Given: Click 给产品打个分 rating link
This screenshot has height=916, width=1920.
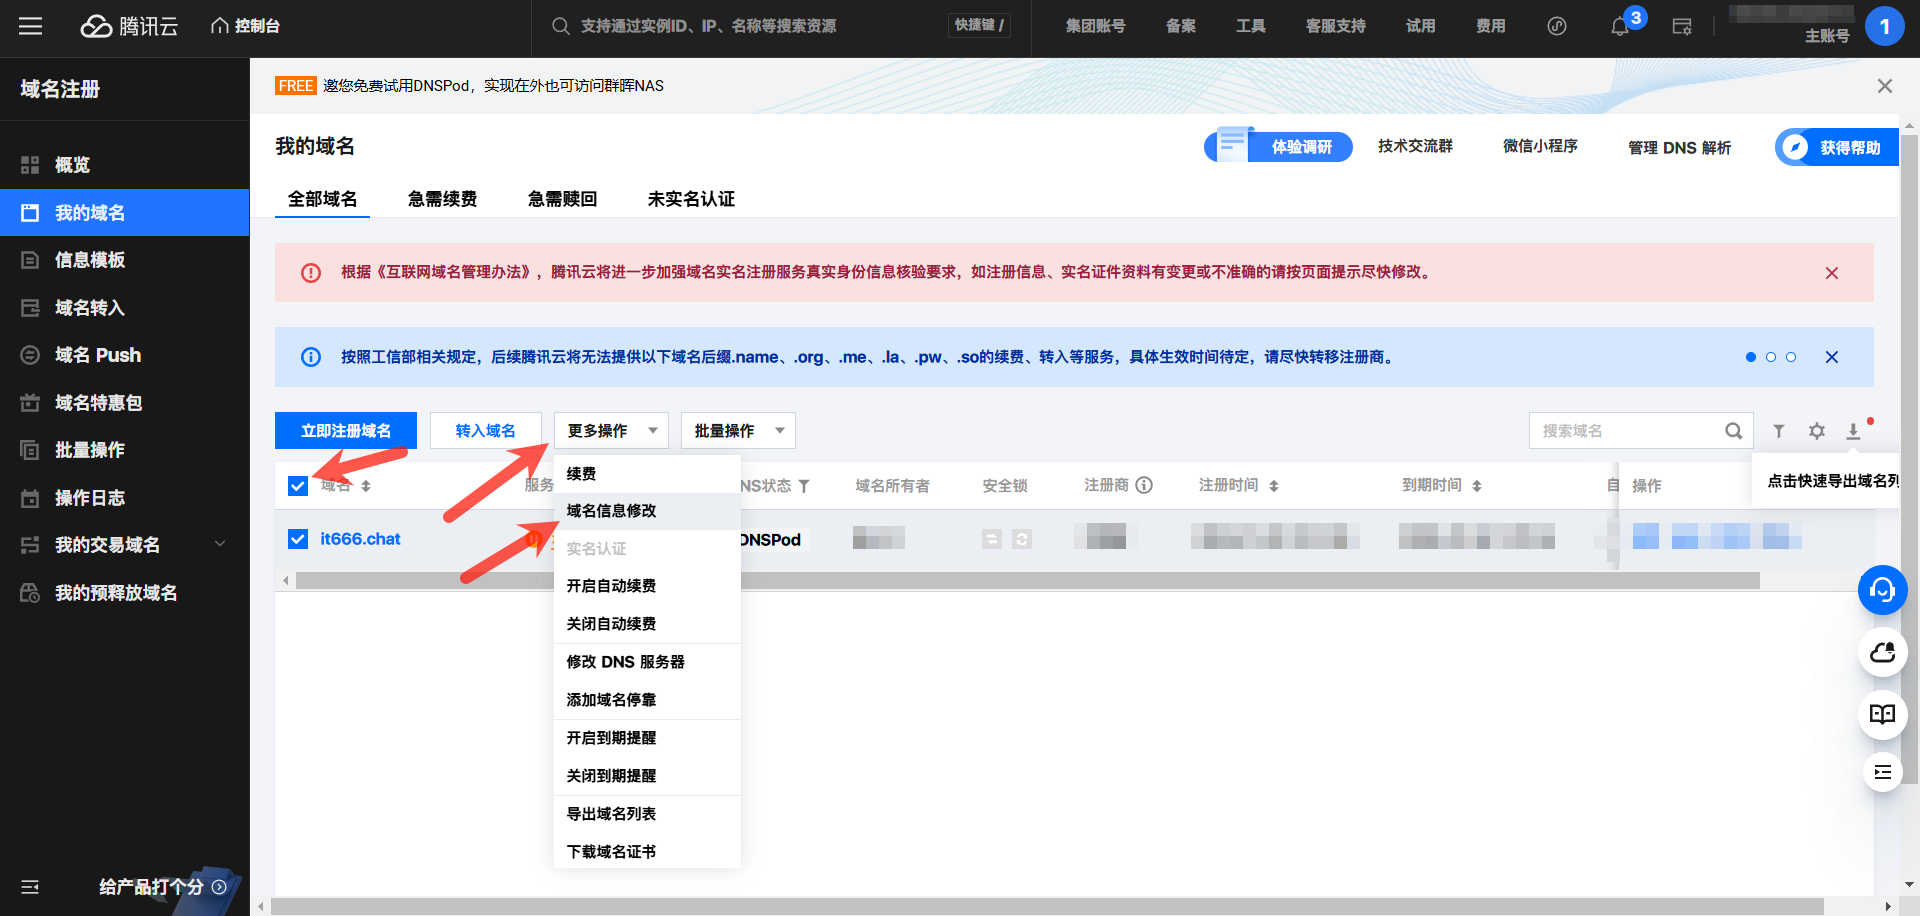Looking at the screenshot, I should click(x=162, y=887).
